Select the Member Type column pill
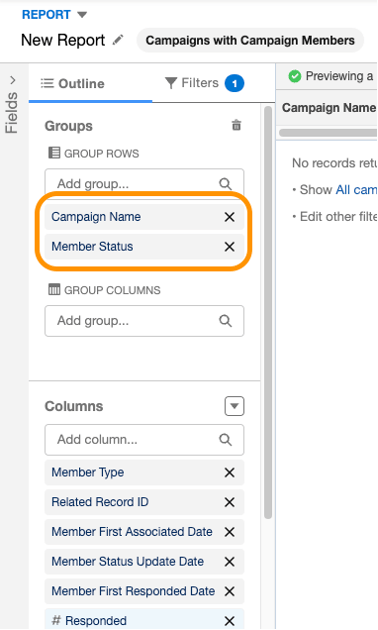Image resolution: width=378 pixels, height=630 pixels. [x=144, y=472]
